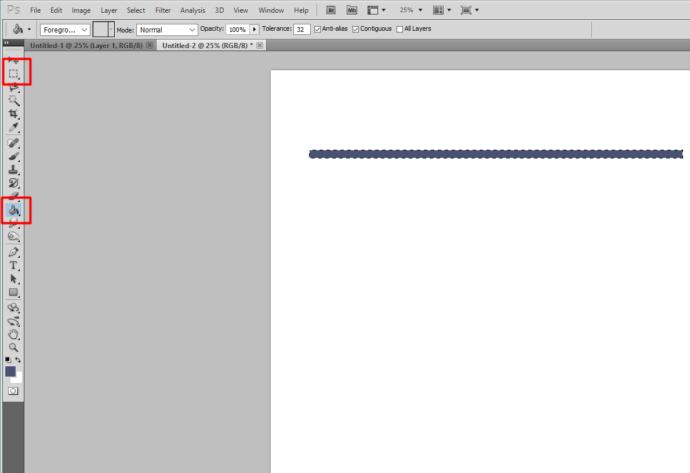Select the History Brush tool

(13, 183)
